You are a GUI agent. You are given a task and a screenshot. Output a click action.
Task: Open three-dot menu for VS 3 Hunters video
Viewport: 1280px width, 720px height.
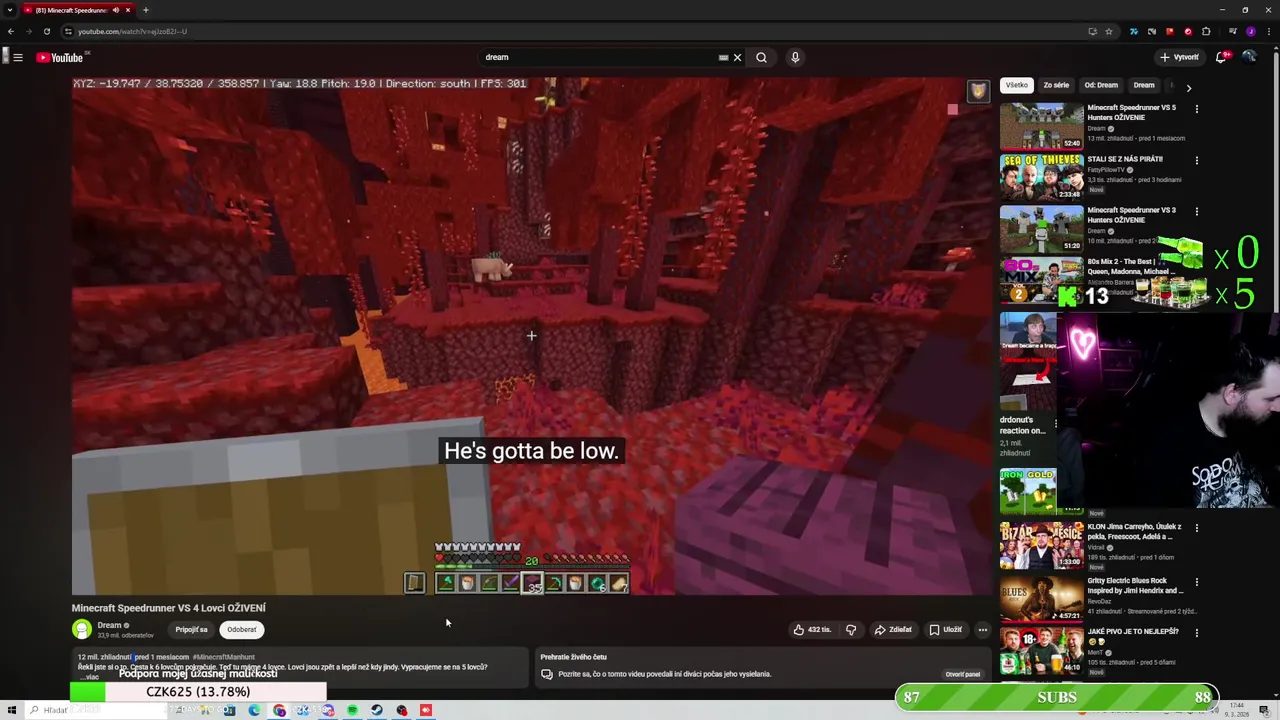(x=1196, y=212)
